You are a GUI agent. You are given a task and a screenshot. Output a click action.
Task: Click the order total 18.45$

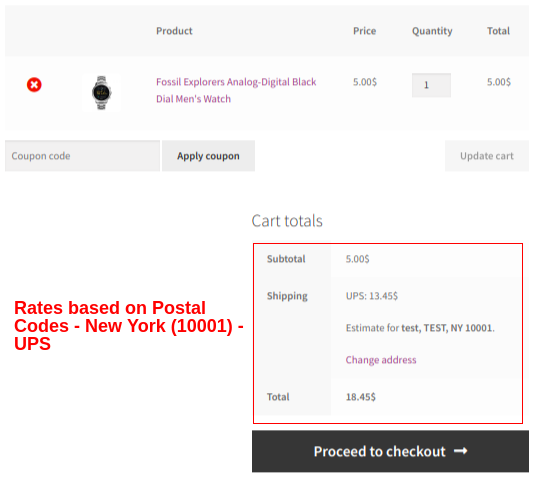[x=361, y=397]
